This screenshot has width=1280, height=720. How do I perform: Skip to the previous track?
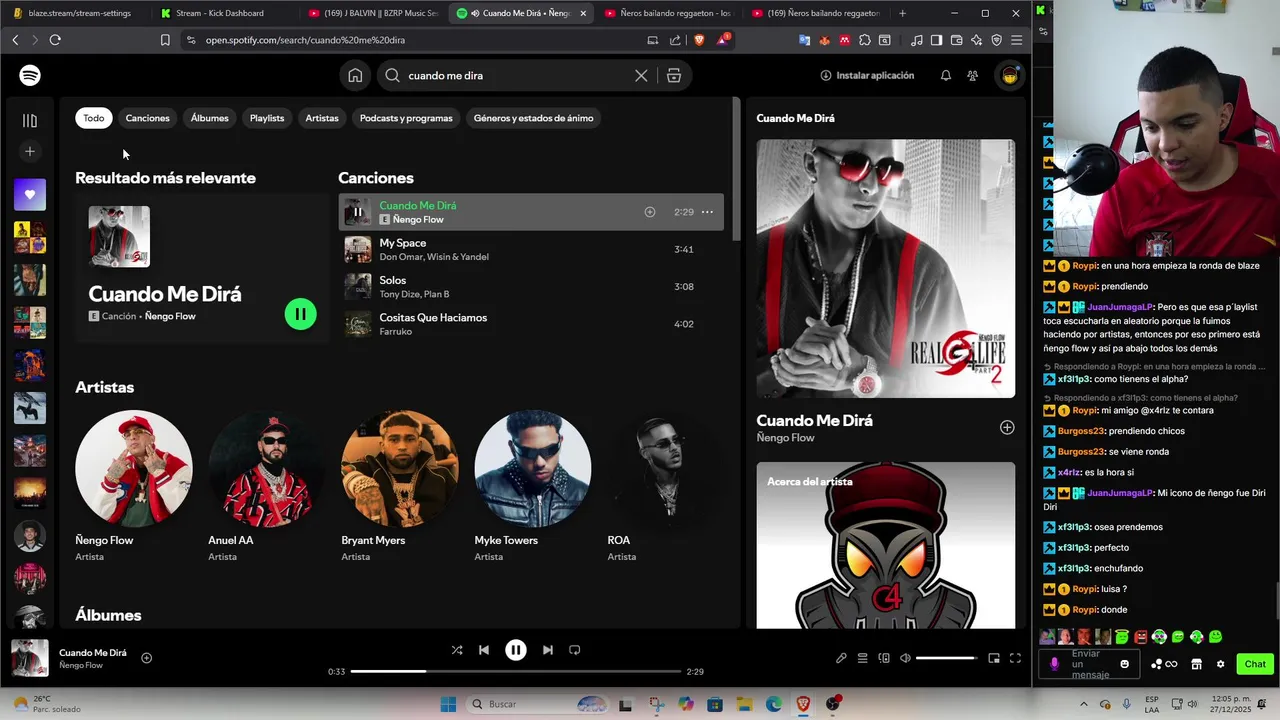[484, 650]
